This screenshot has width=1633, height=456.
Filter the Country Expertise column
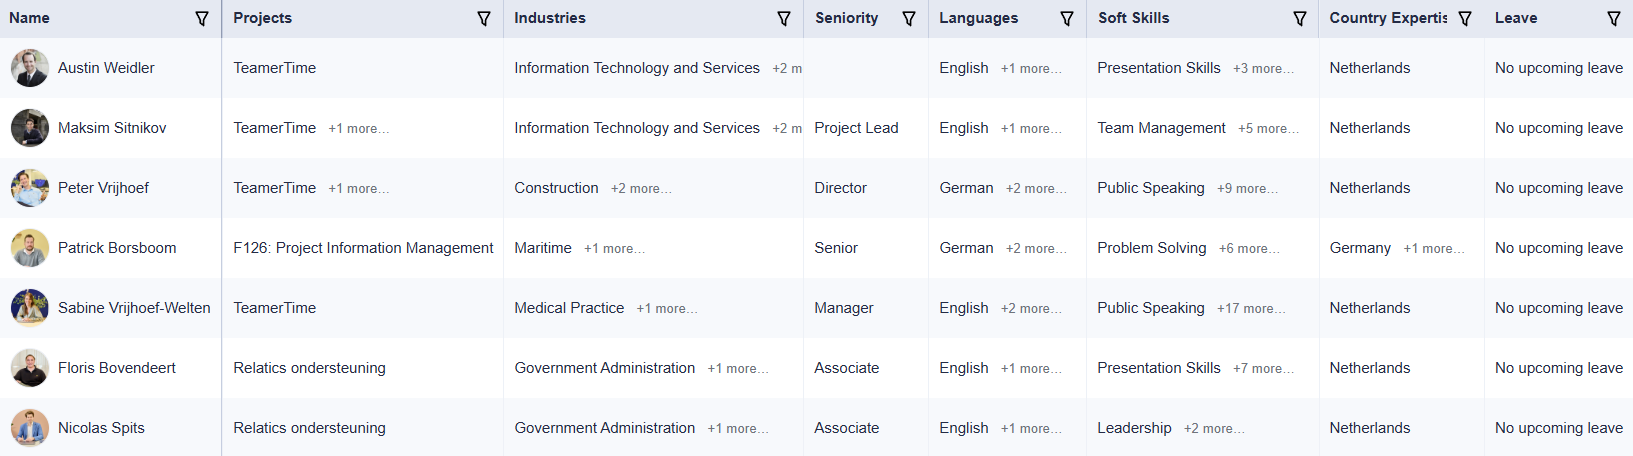[x=1465, y=19]
